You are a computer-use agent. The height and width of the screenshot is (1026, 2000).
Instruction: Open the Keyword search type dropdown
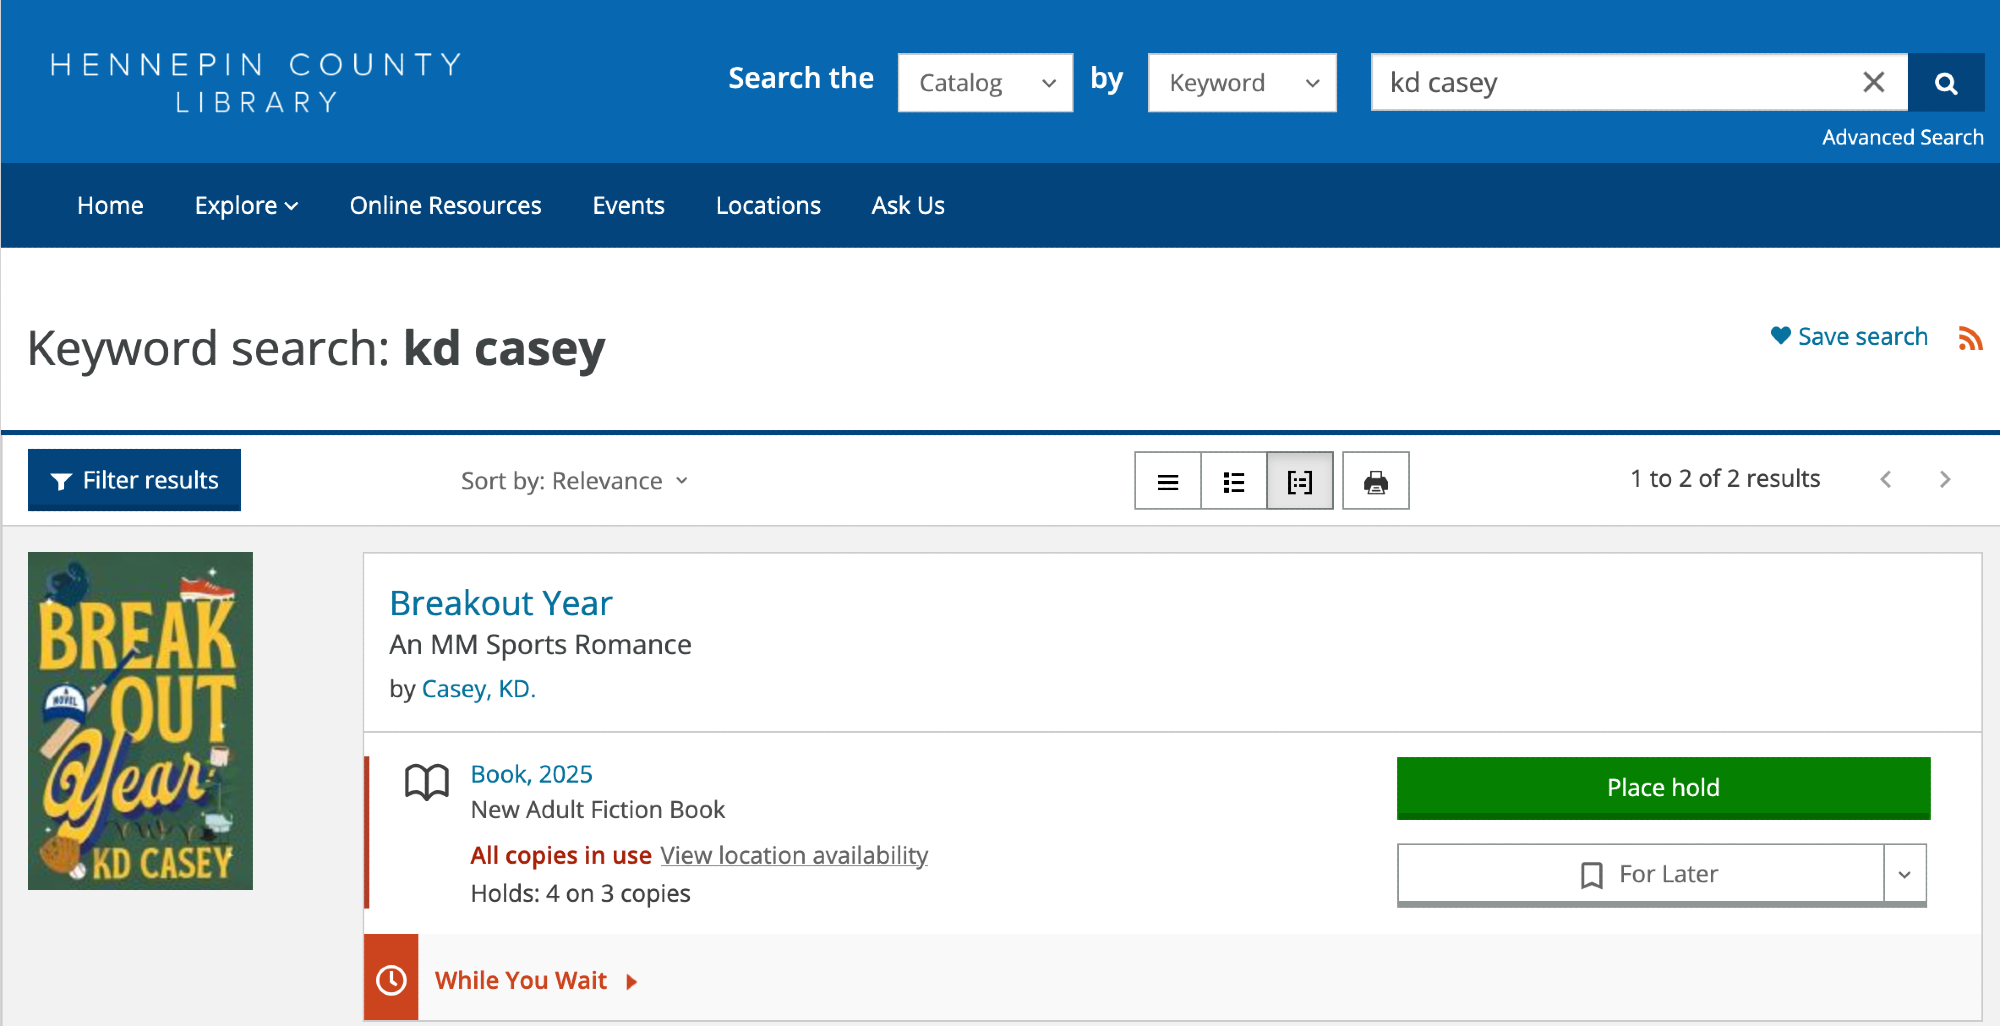coord(1241,83)
